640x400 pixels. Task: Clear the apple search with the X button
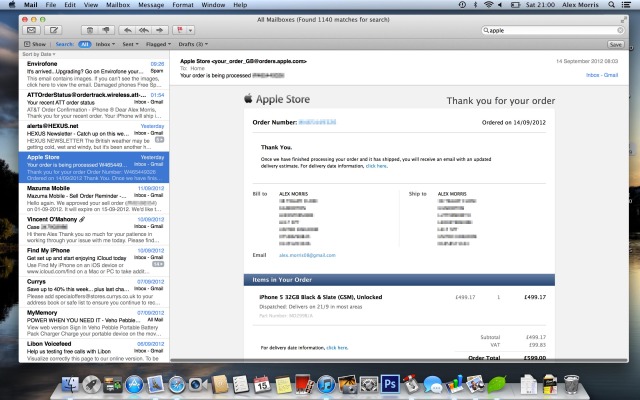click(x=620, y=30)
